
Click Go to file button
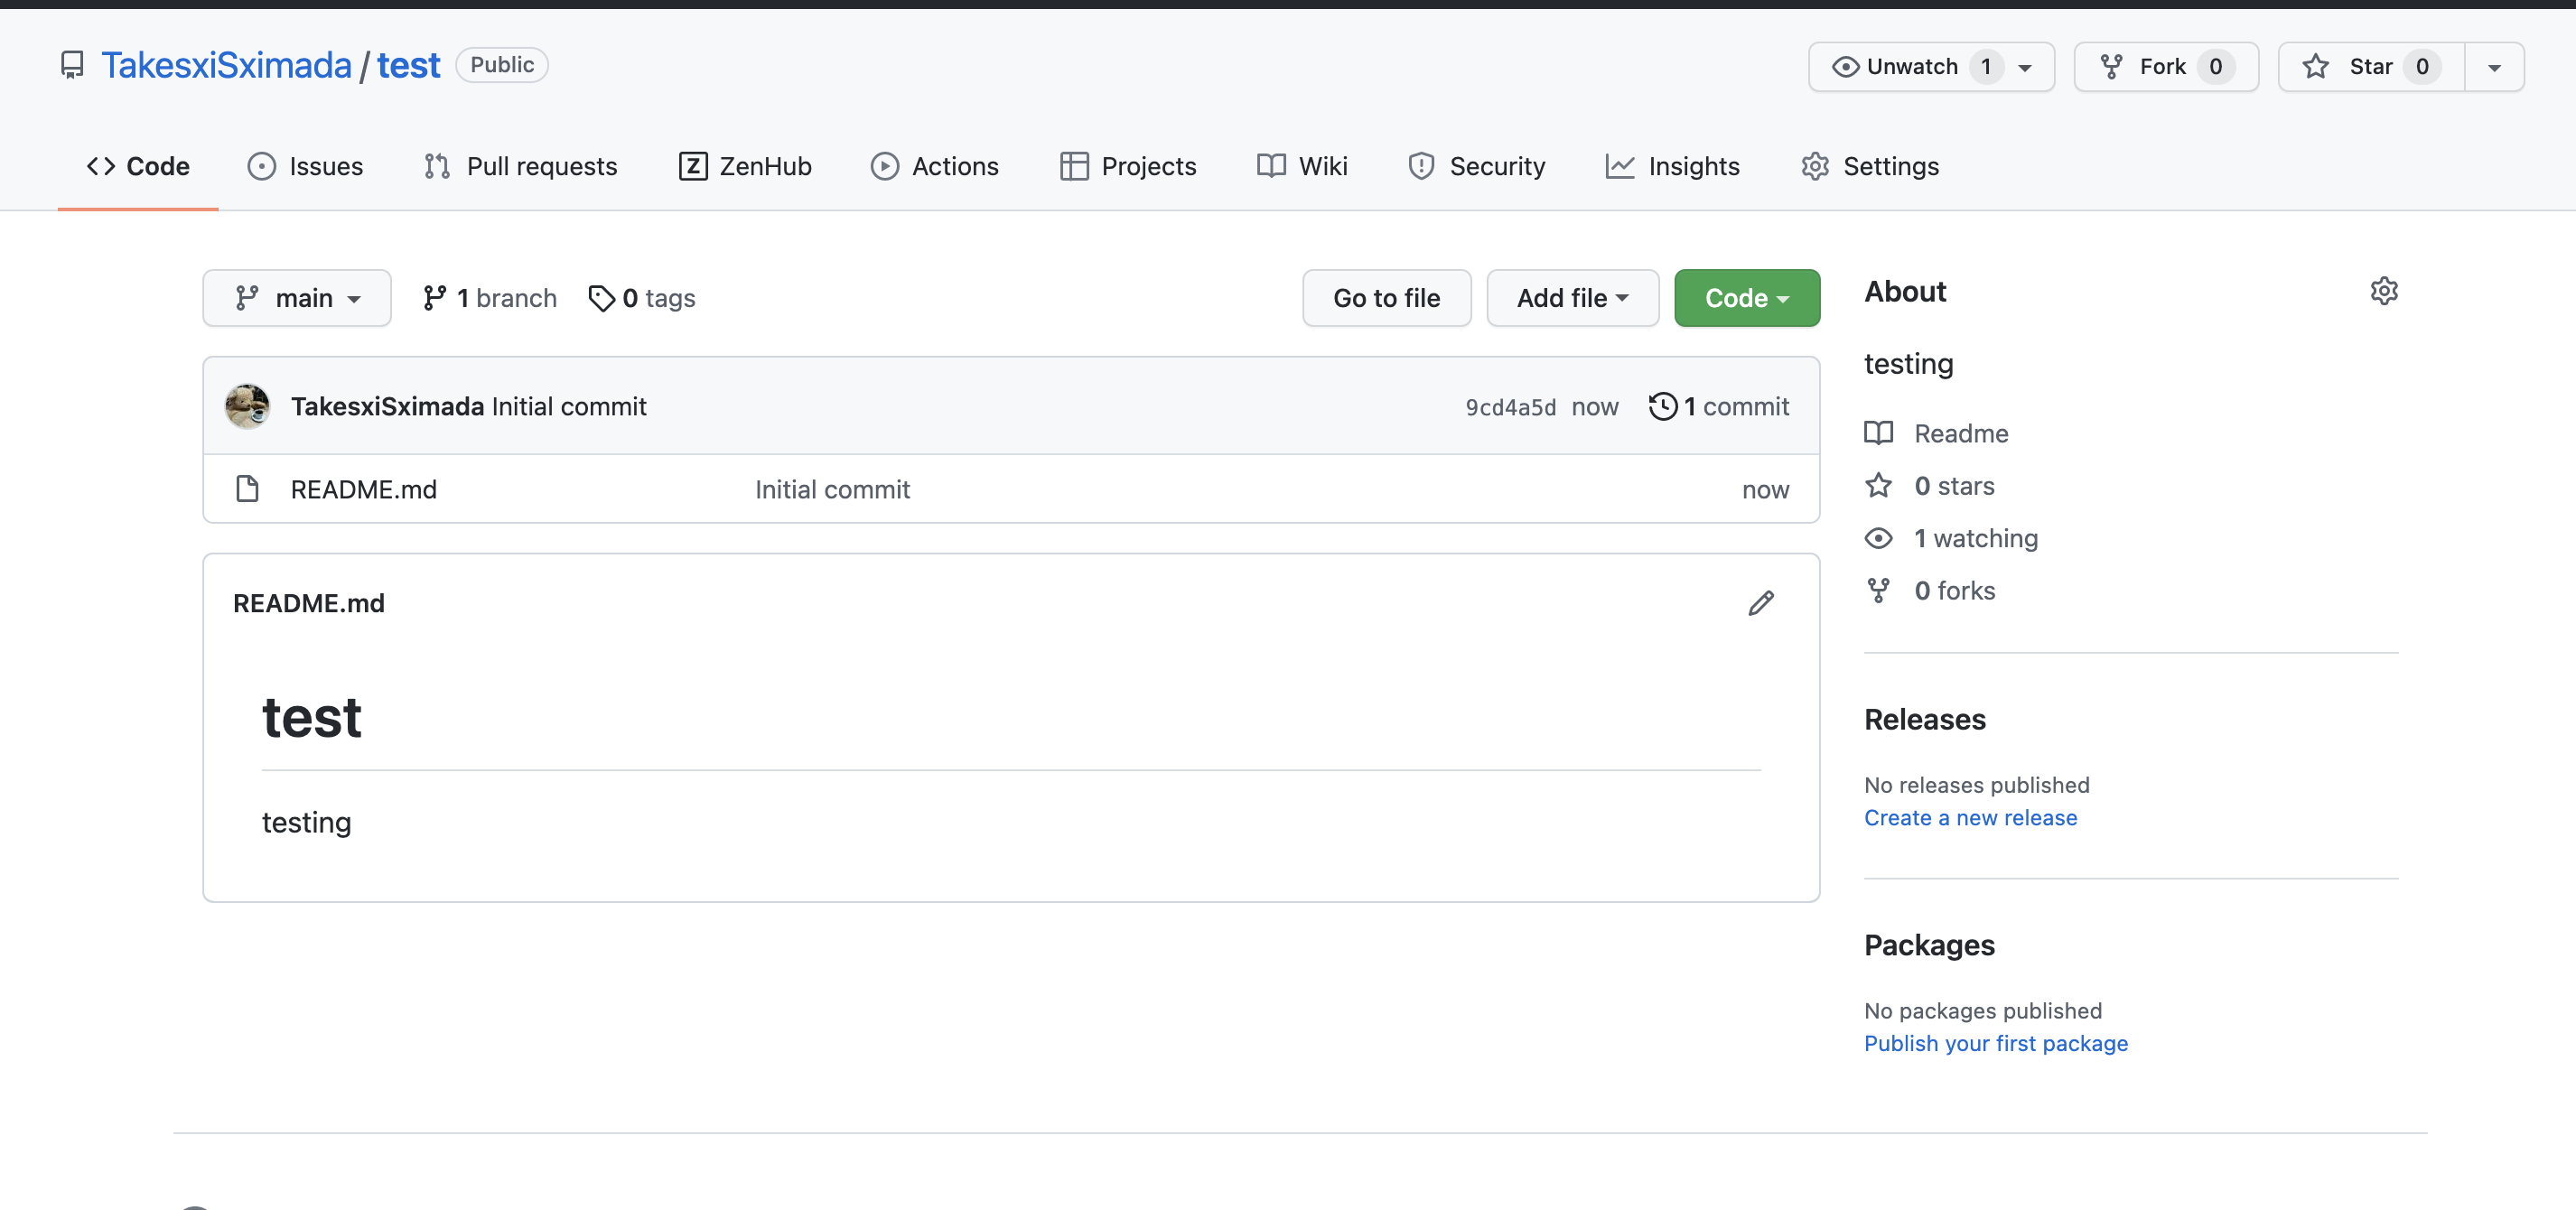point(1386,298)
